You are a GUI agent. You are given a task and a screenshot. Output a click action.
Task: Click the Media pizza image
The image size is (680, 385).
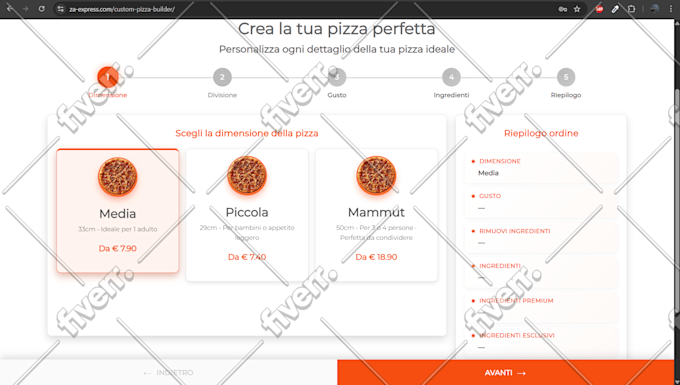point(118,177)
